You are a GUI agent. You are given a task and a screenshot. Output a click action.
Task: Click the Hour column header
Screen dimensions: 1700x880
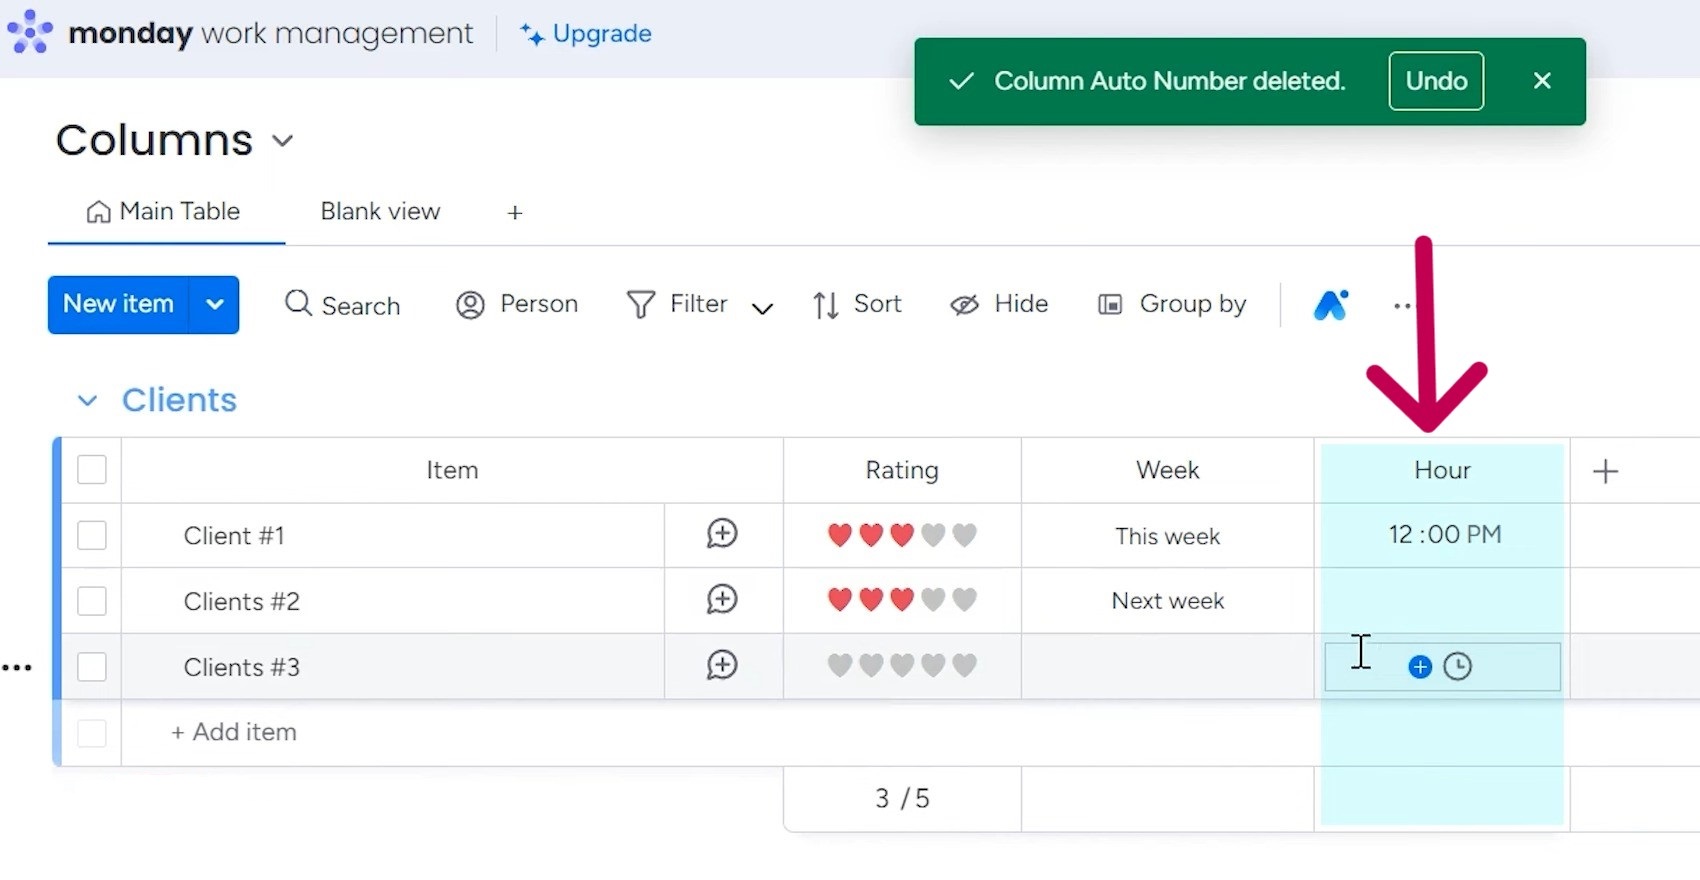1442,470
